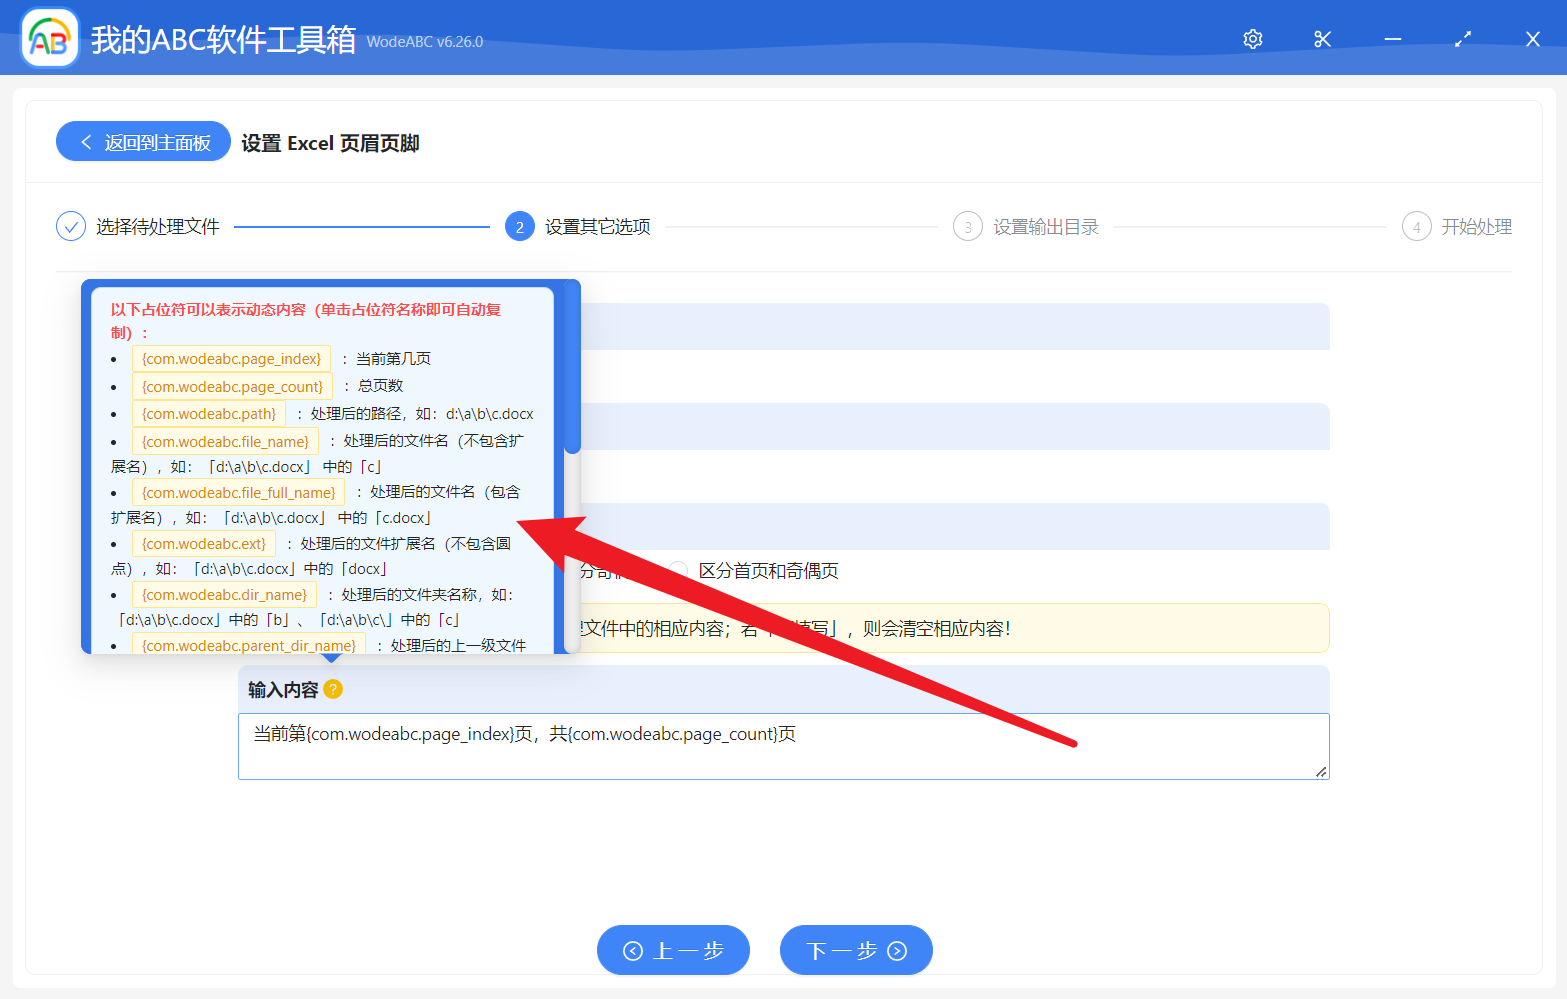Click the ABC toolbox logo icon
Viewport: 1567px width, 999px height.
click(x=49, y=37)
